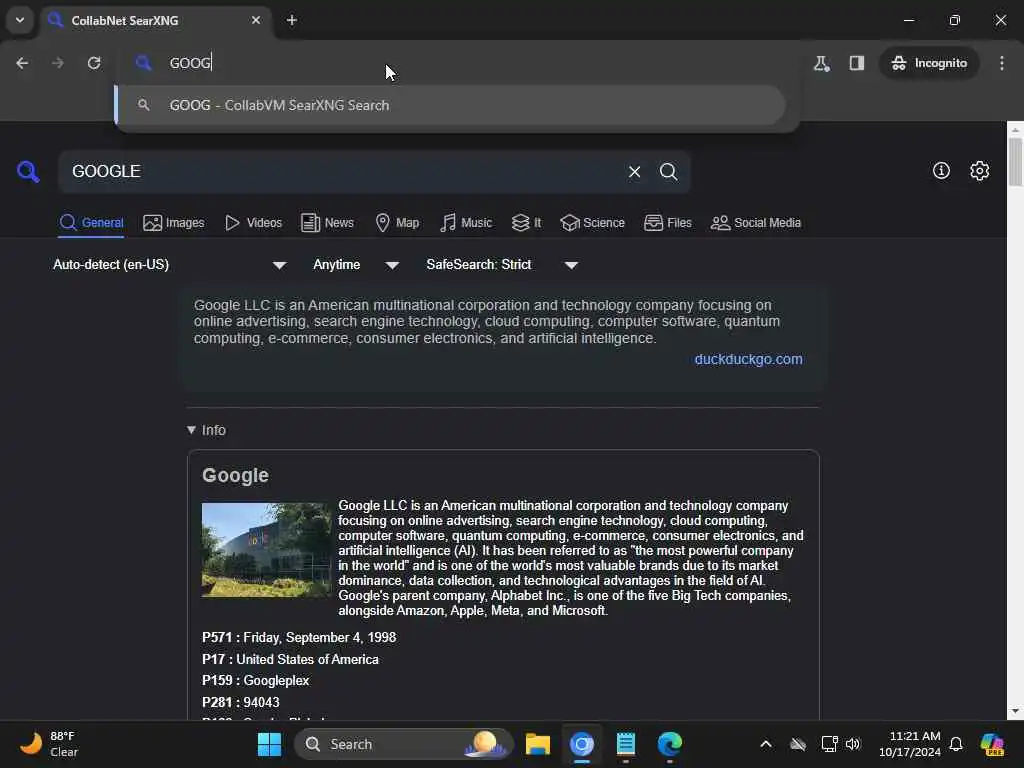Viewport: 1024px width, 768px height.
Task: Click the P17 United States row
Action: (291, 660)
